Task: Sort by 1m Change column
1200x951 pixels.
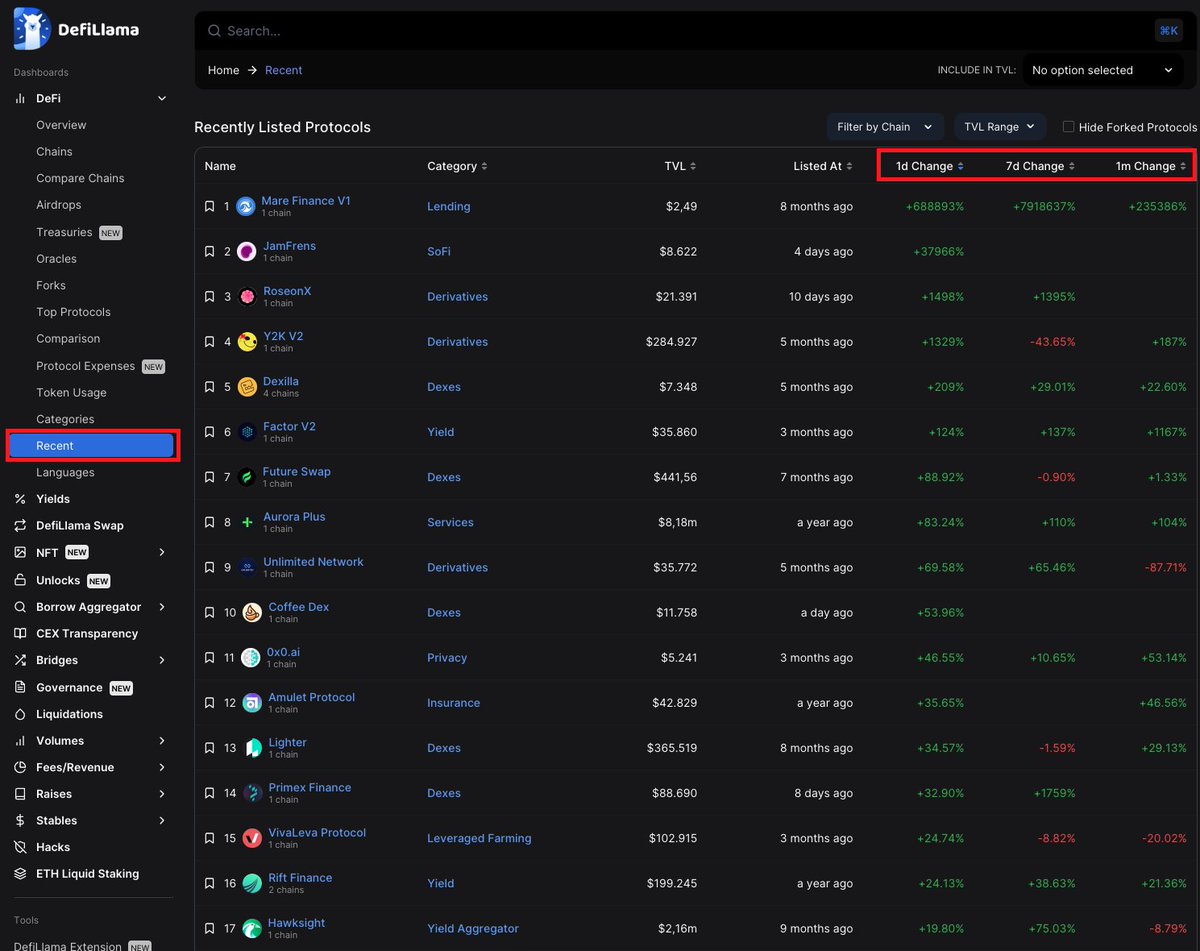Action: (x=1151, y=166)
